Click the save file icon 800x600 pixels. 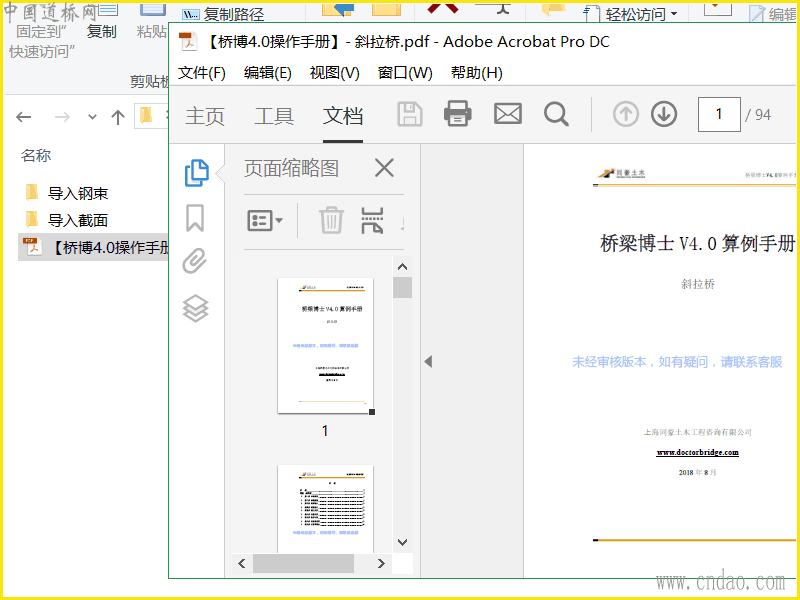(x=410, y=114)
